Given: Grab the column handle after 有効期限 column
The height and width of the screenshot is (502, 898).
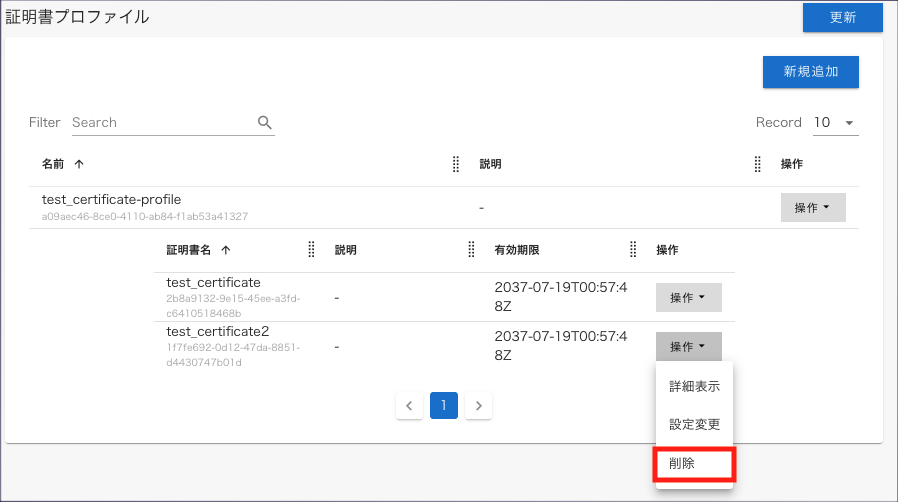Looking at the screenshot, I should (x=633, y=250).
